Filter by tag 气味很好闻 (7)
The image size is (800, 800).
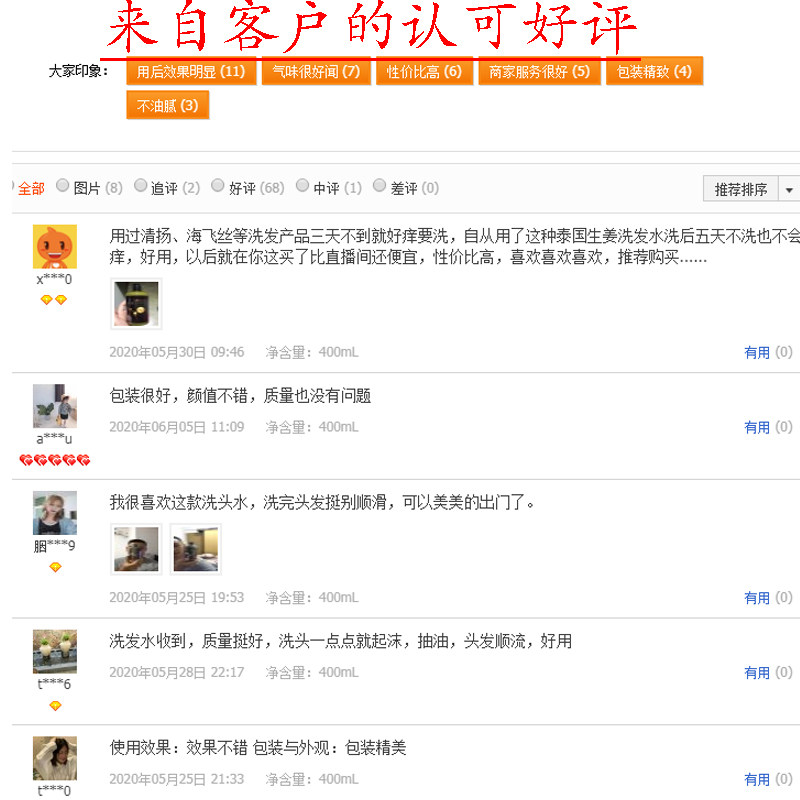316,71
